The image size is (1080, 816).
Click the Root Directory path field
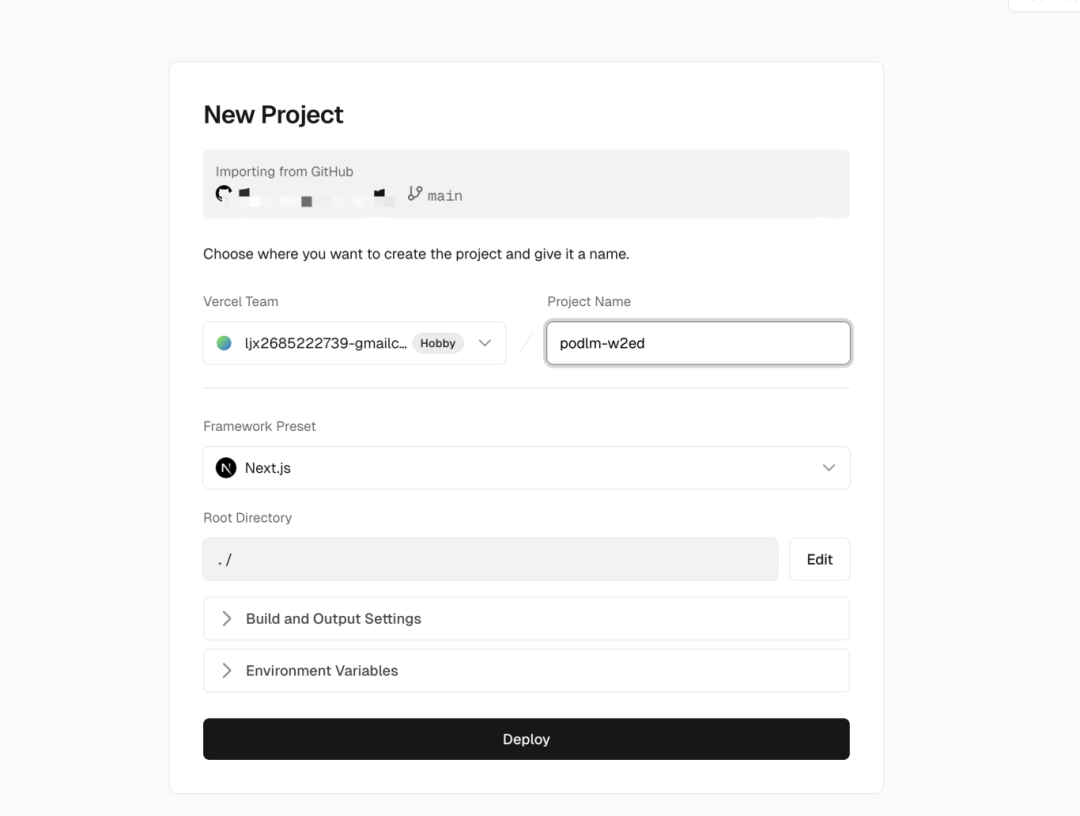pos(490,559)
